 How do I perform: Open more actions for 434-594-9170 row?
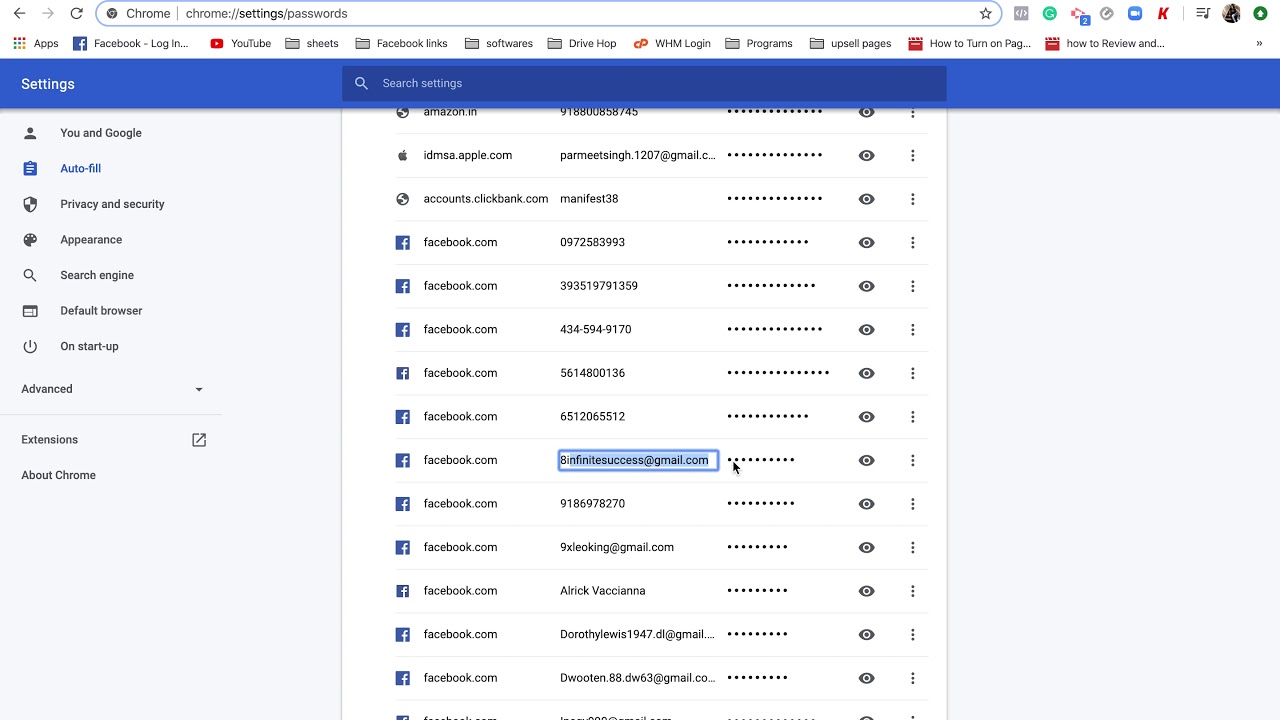pos(912,330)
